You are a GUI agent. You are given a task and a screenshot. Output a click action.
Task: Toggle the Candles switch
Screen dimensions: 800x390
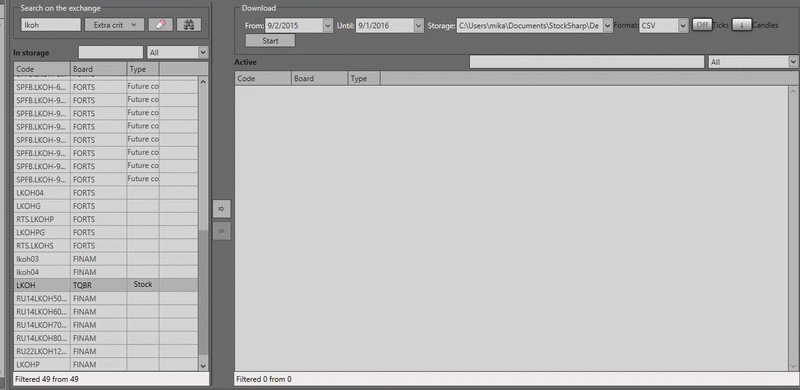coord(741,25)
